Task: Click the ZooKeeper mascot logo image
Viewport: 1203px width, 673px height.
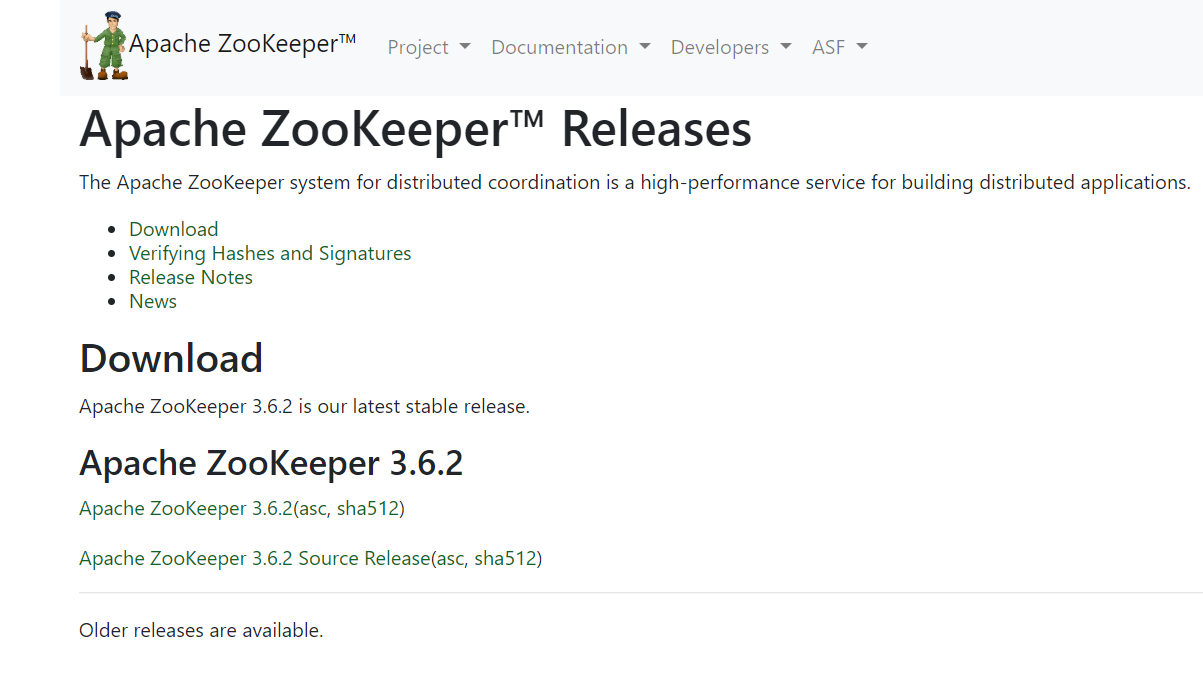Action: [x=104, y=46]
